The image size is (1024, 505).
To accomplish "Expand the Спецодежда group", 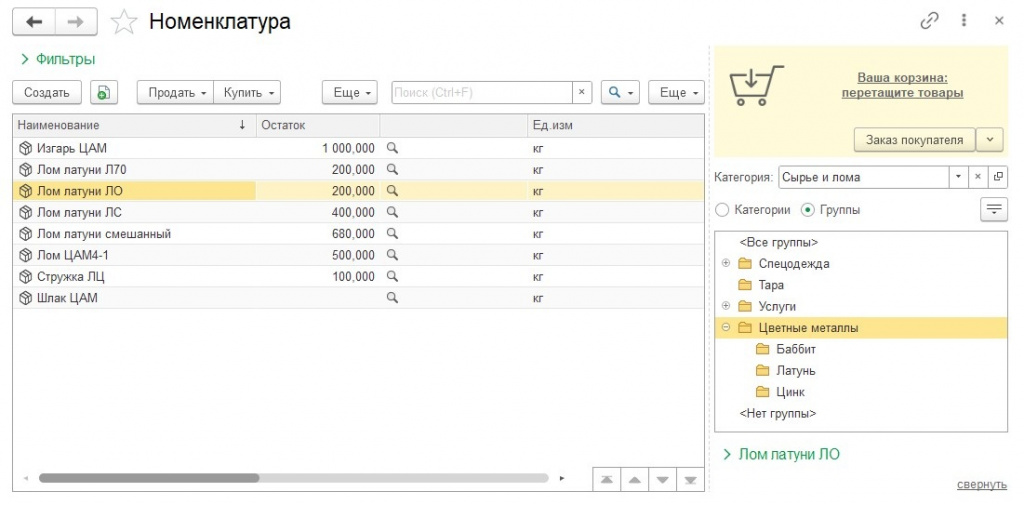I will [x=725, y=264].
